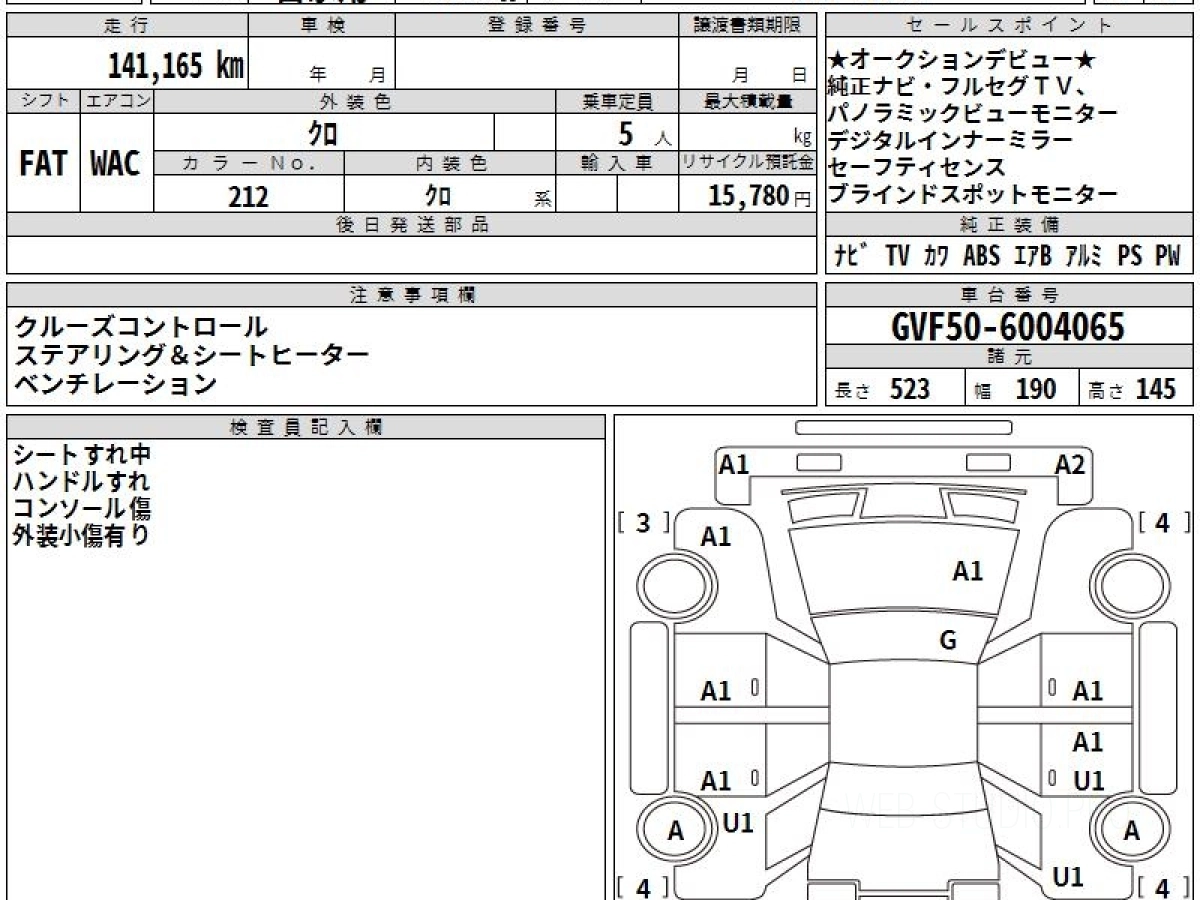Image resolution: width=1200 pixels, height=900 pixels.
Task: Select the width value 190
Action: (x=1035, y=389)
